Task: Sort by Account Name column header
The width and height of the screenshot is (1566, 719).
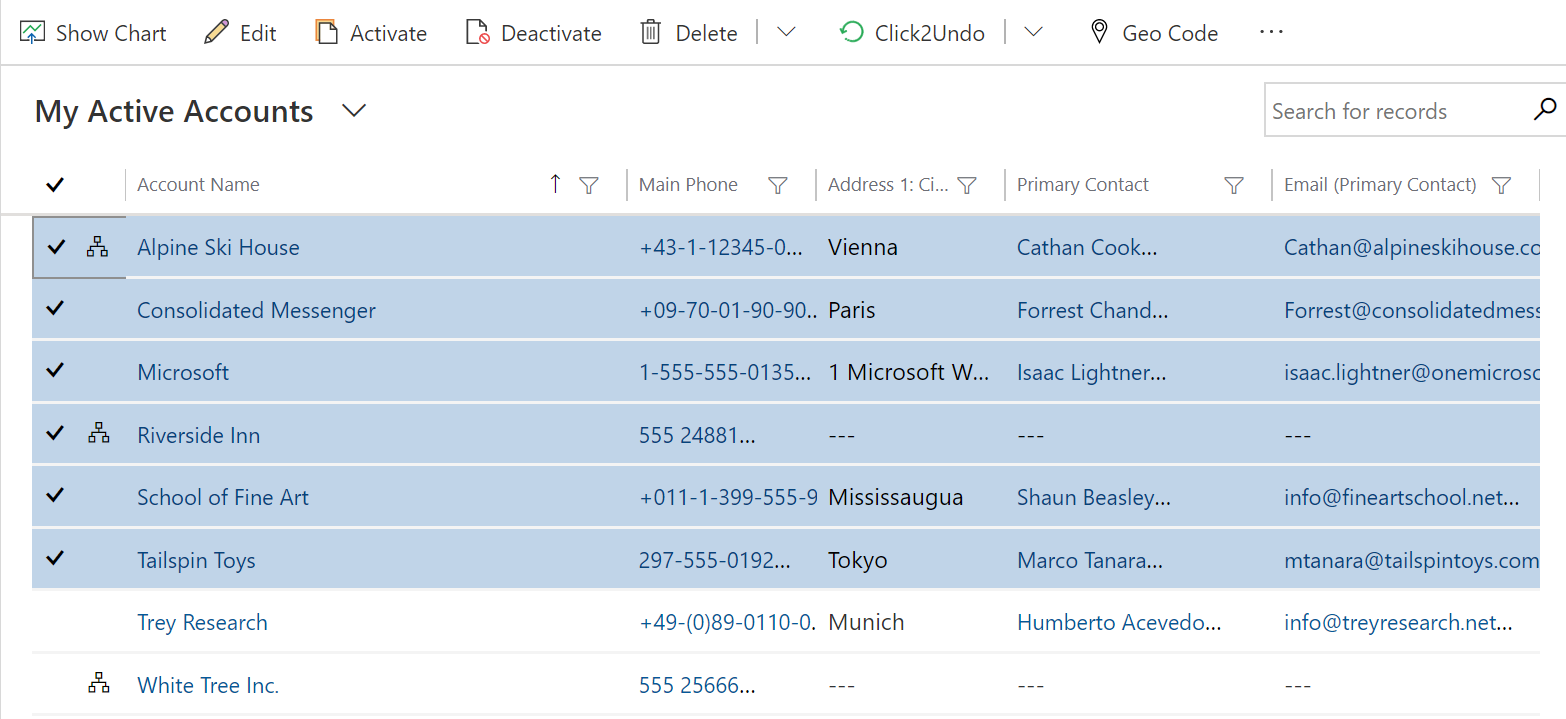Action: (198, 185)
